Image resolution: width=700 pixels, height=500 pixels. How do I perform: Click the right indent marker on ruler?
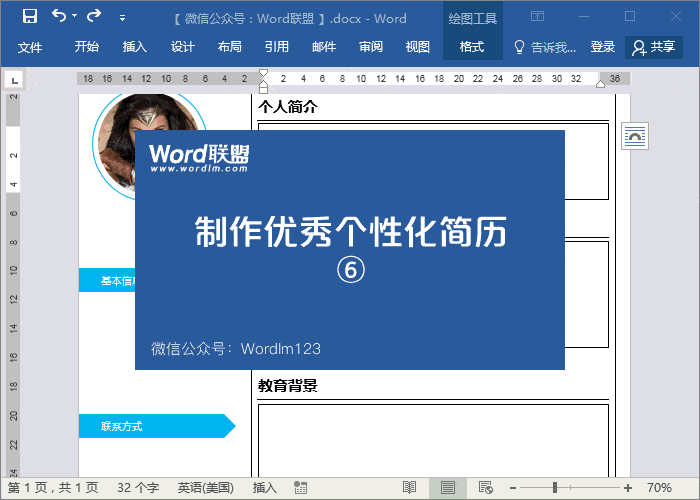pyautogui.click(x=600, y=84)
